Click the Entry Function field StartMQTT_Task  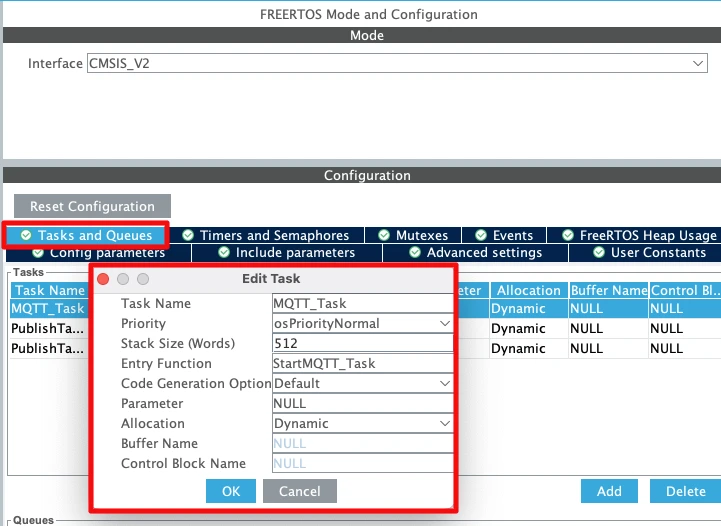362,363
